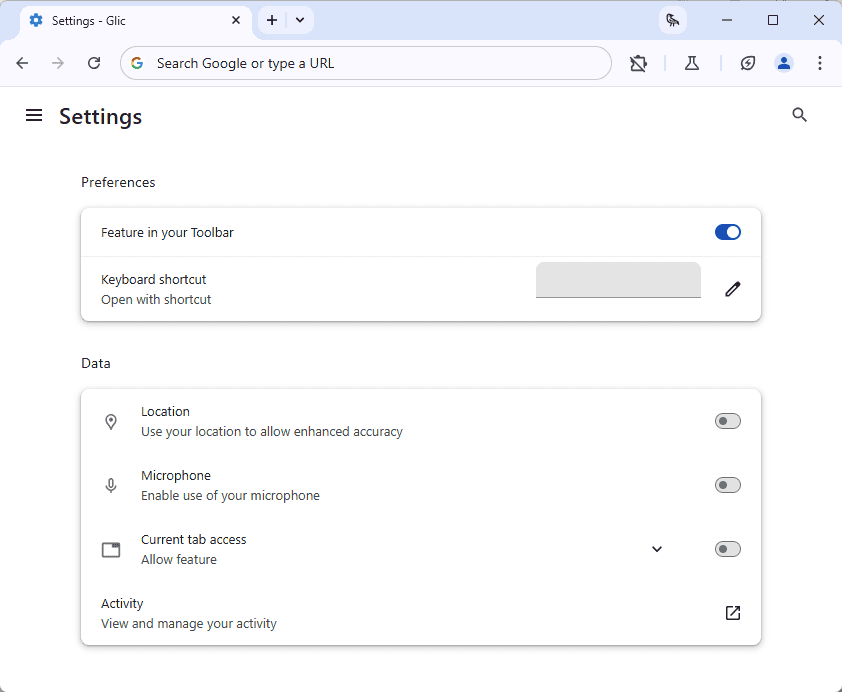842x692 pixels.
Task: Enable Current tab access toggle
Action: click(728, 549)
